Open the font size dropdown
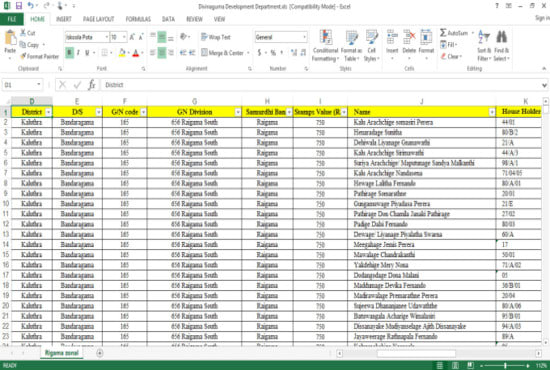 [124, 37]
